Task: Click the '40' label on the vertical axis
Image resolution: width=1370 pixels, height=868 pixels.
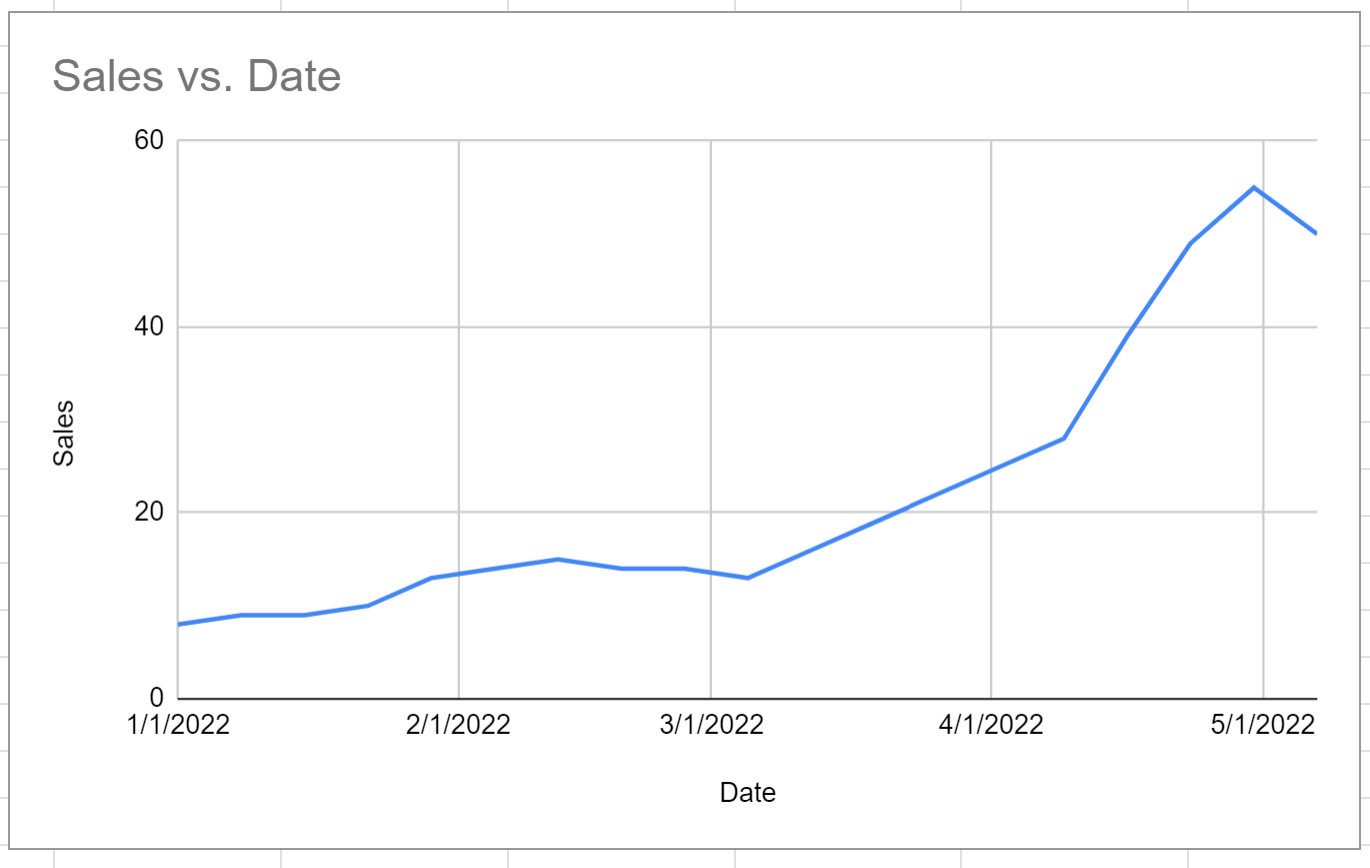Action: [x=149, y=327]
